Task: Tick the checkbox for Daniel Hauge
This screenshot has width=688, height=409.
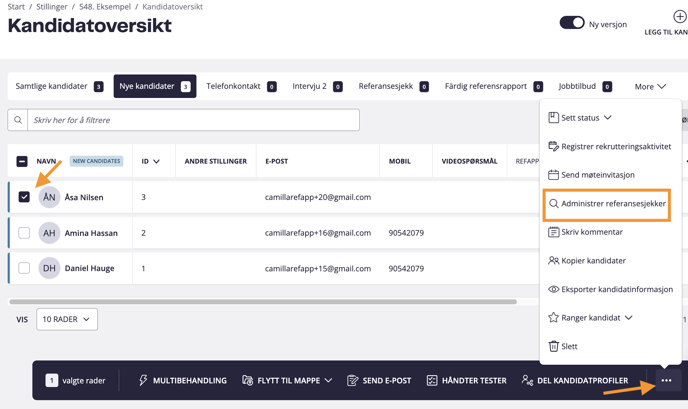Action: pyautogui.click(x=24, y=268)
